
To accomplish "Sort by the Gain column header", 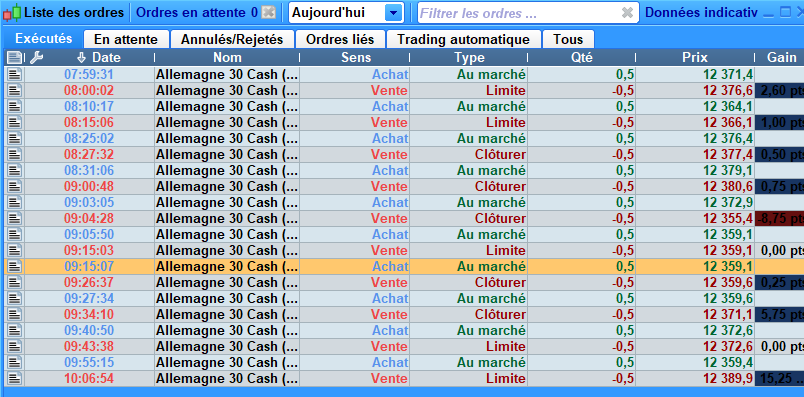I will tap(781, 57).
